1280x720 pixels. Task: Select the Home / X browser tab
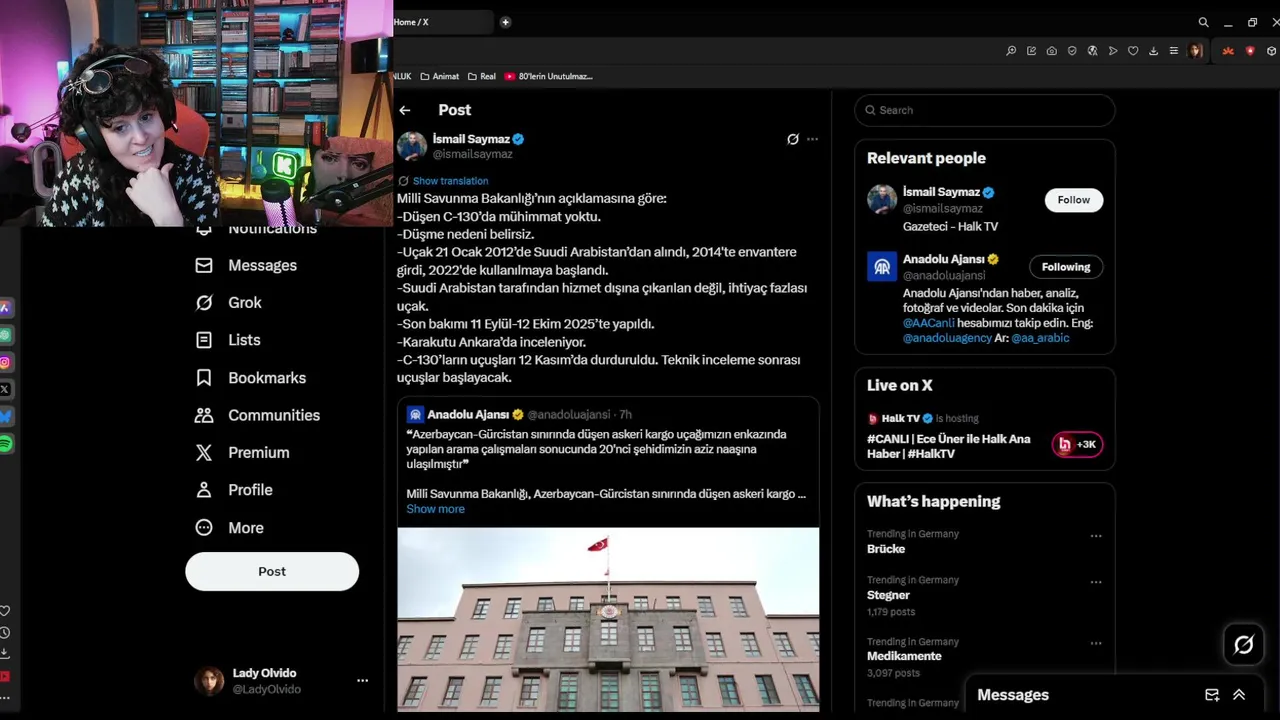point(442,22)
